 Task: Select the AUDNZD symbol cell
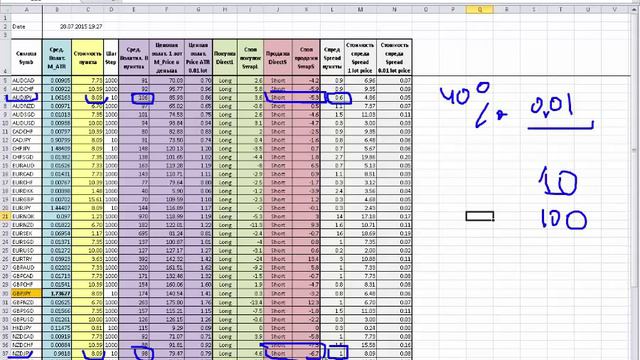[27, 106]
